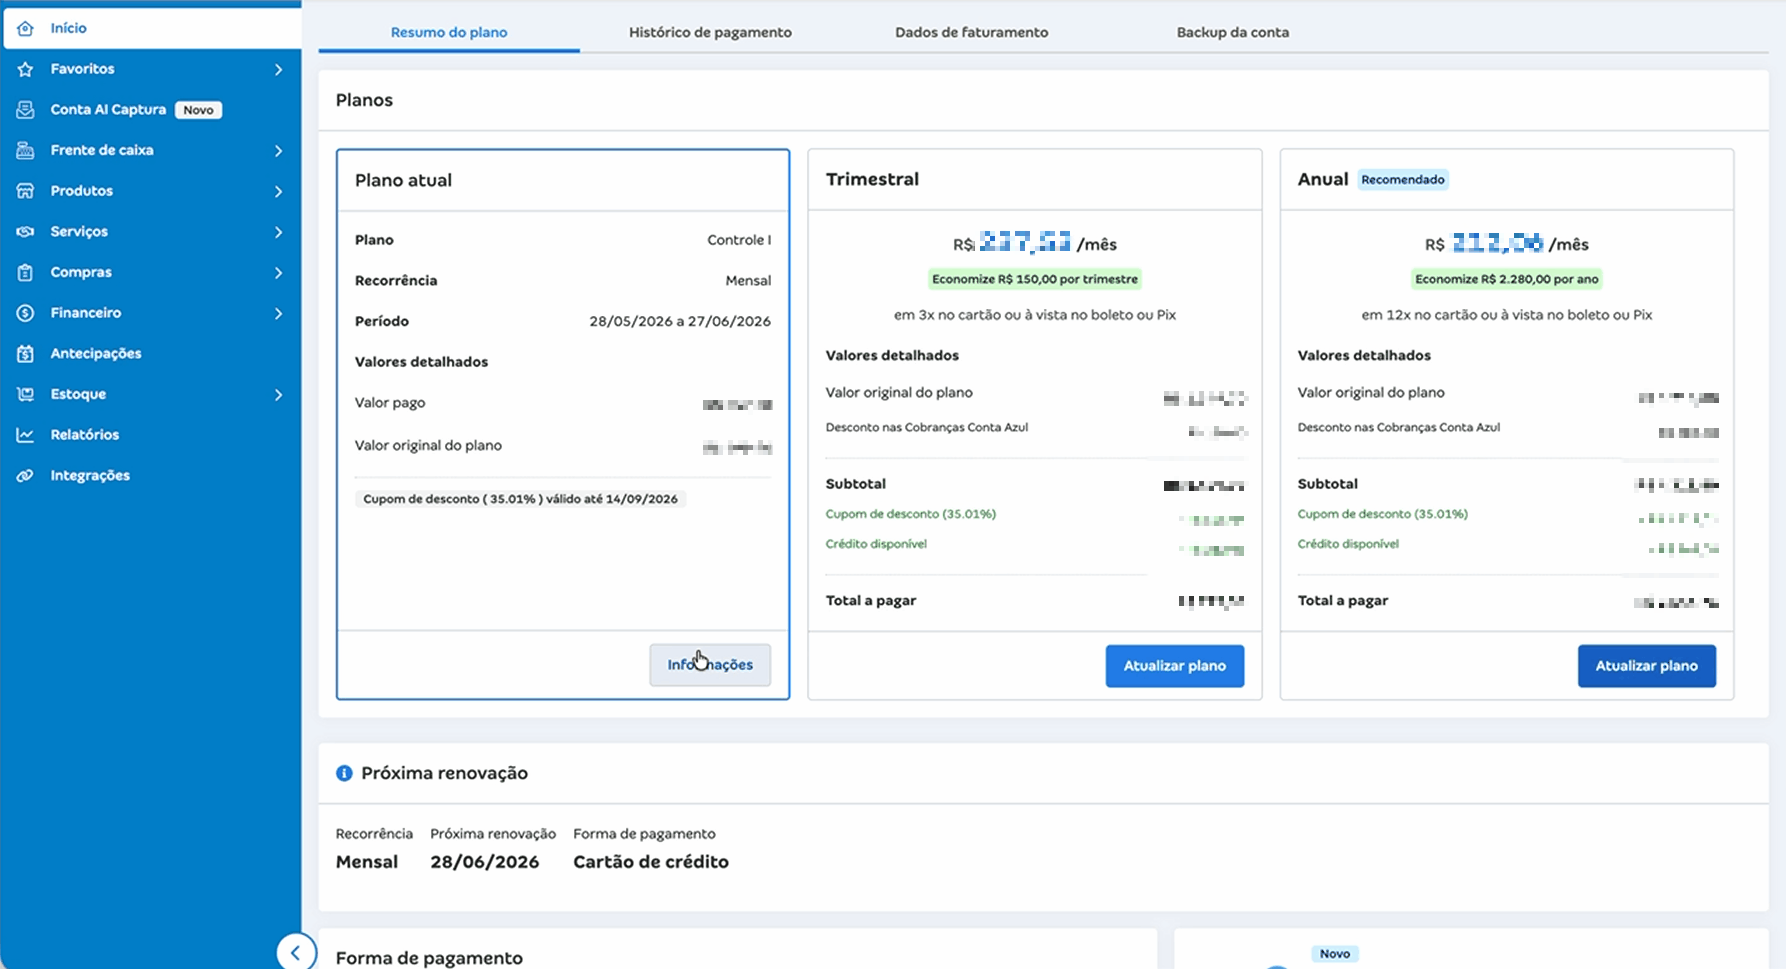Screen dimensions: 1786x969
Task: Open the Backup da conta tab
Action: tap(1233, 32)
